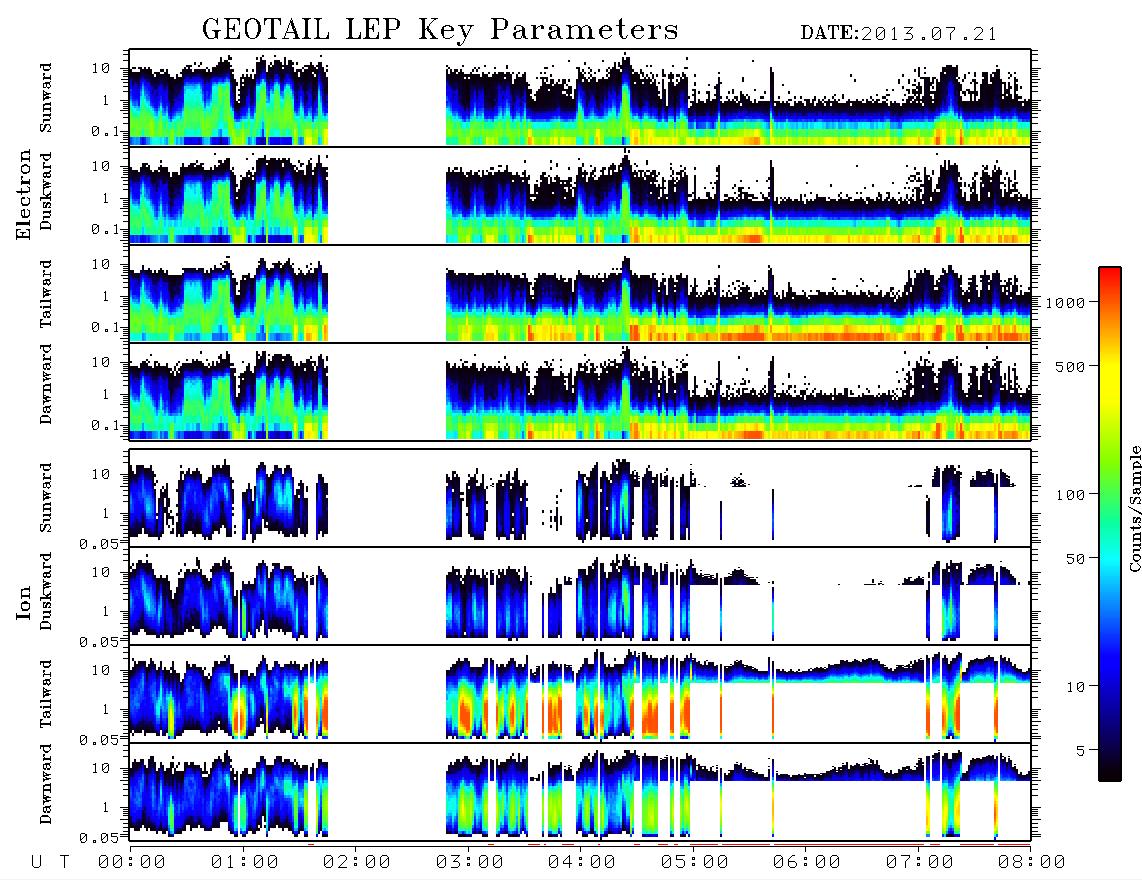Click the Ion Duskward spectrogram panel
The width and height of the screenshot is (1142, 880).
click(x=580, y=596)
